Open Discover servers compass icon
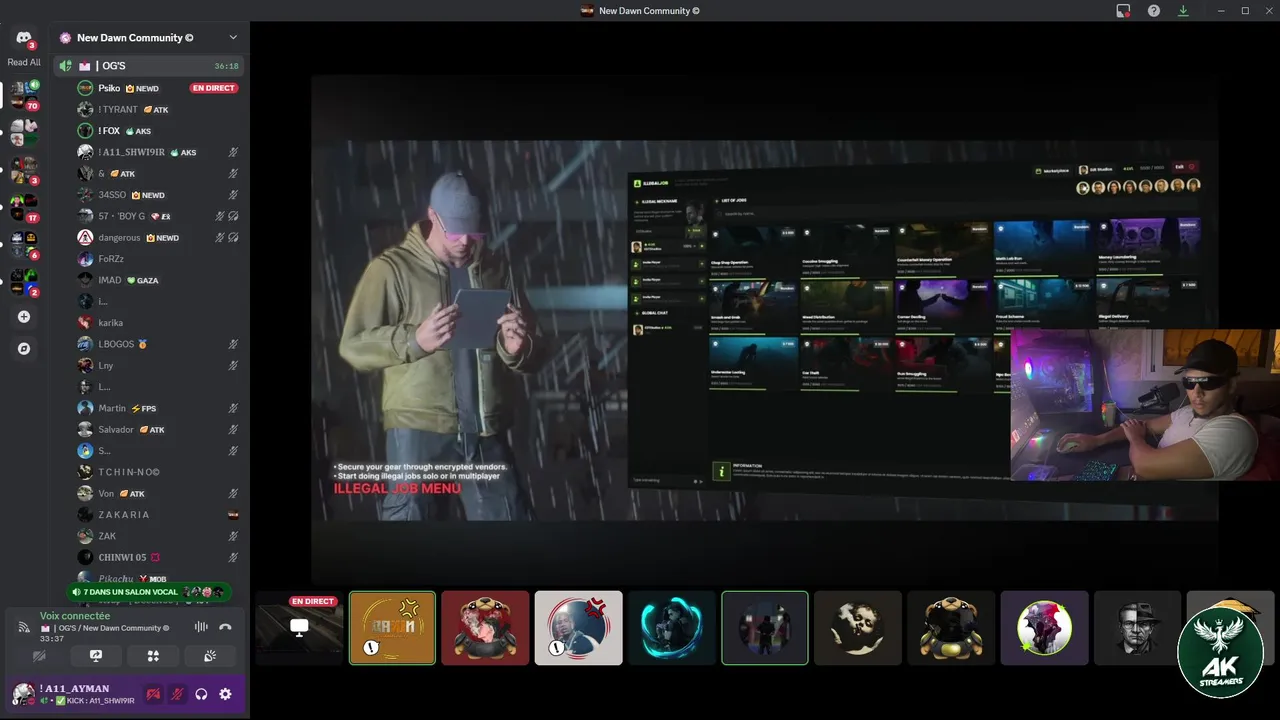 pyautogui.click(x=24, y=349)
